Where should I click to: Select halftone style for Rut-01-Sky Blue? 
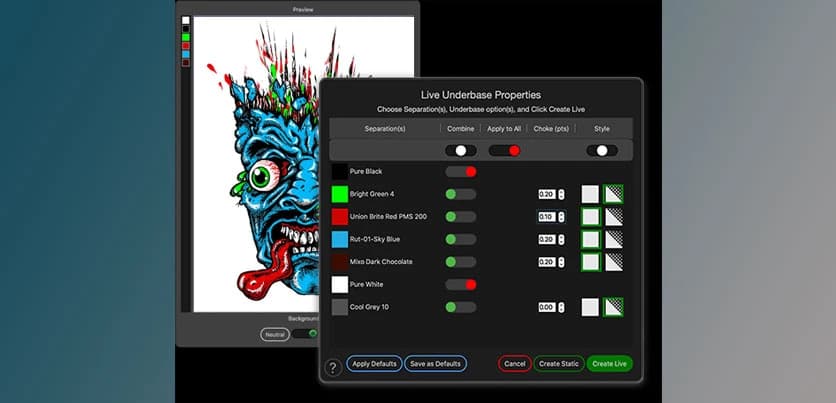point(614,239)
